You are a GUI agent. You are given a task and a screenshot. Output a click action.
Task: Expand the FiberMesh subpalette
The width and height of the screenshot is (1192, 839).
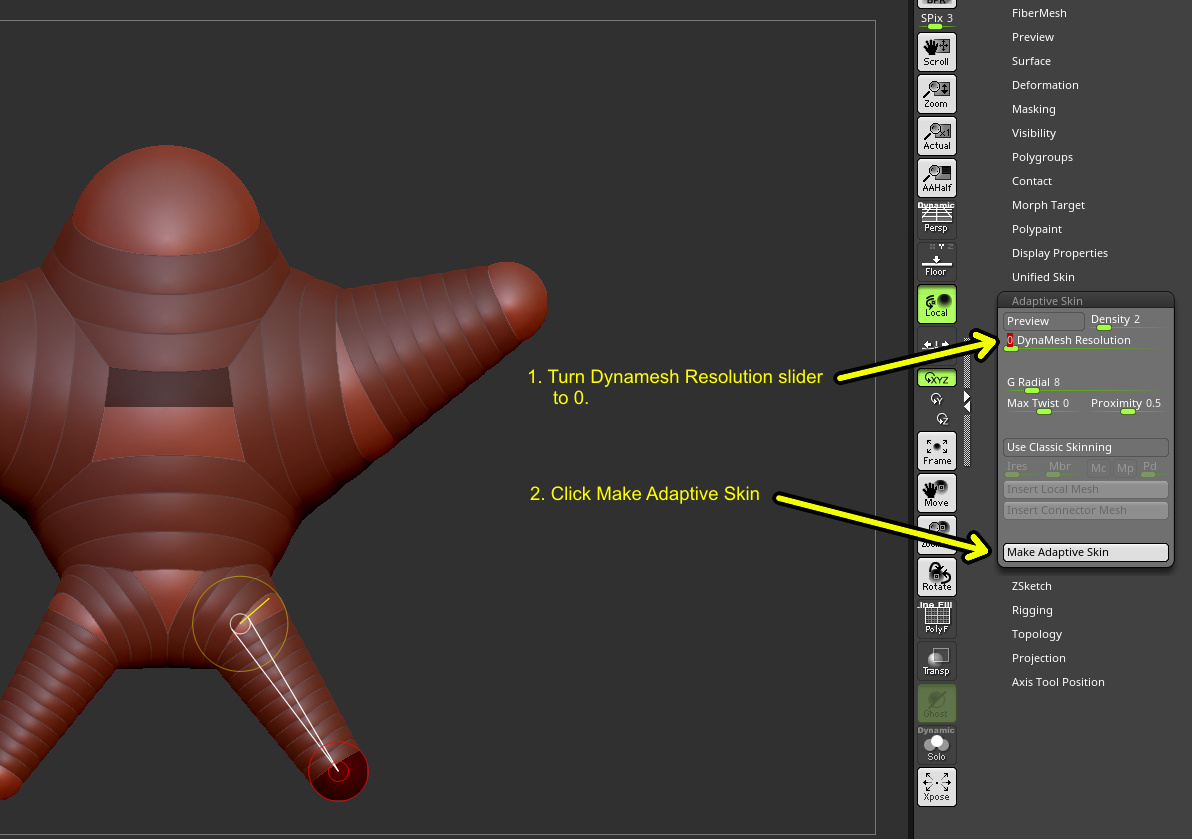[1039, 13]
